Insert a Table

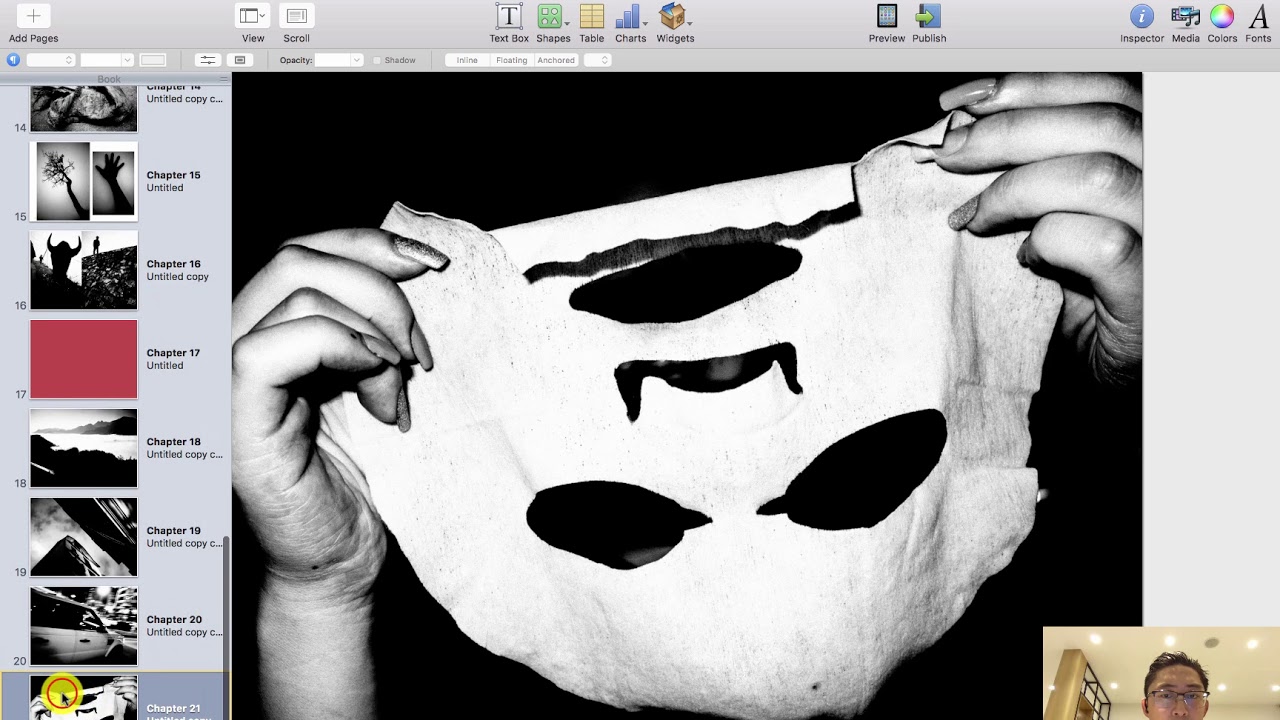click(x=592, y=16)
